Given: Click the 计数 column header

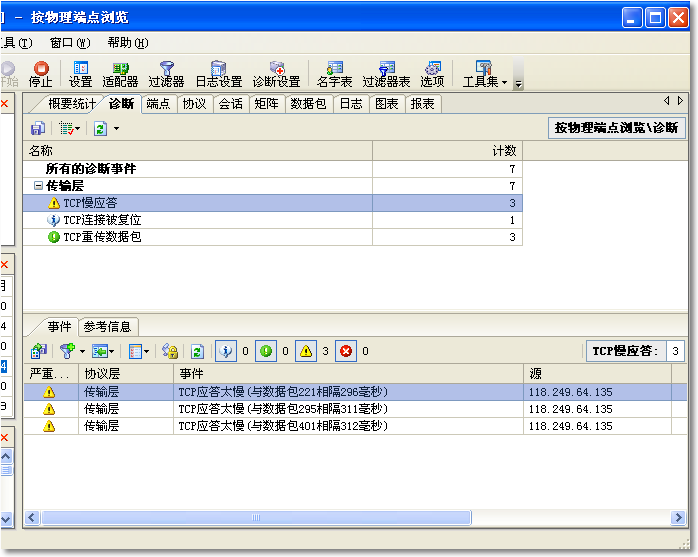Looking at the screenshot, I should [447, 150].
